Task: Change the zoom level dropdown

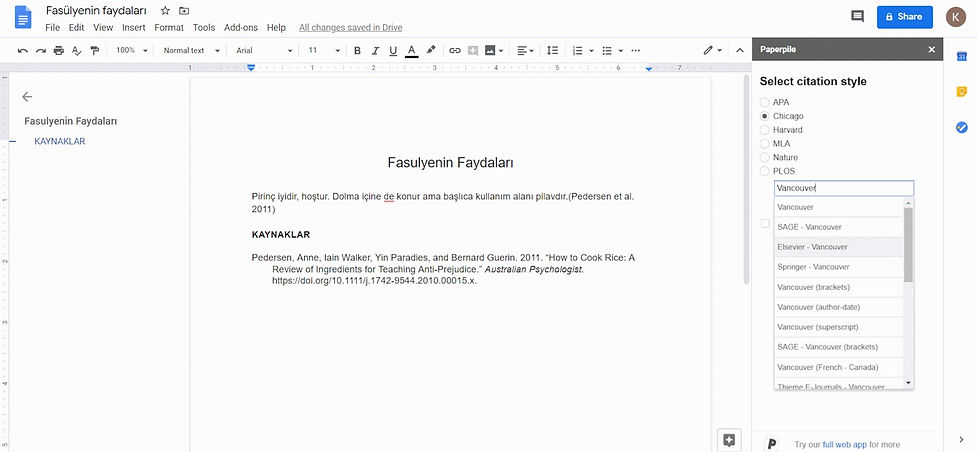Action: pyautogui.click(x=132, y=50)
